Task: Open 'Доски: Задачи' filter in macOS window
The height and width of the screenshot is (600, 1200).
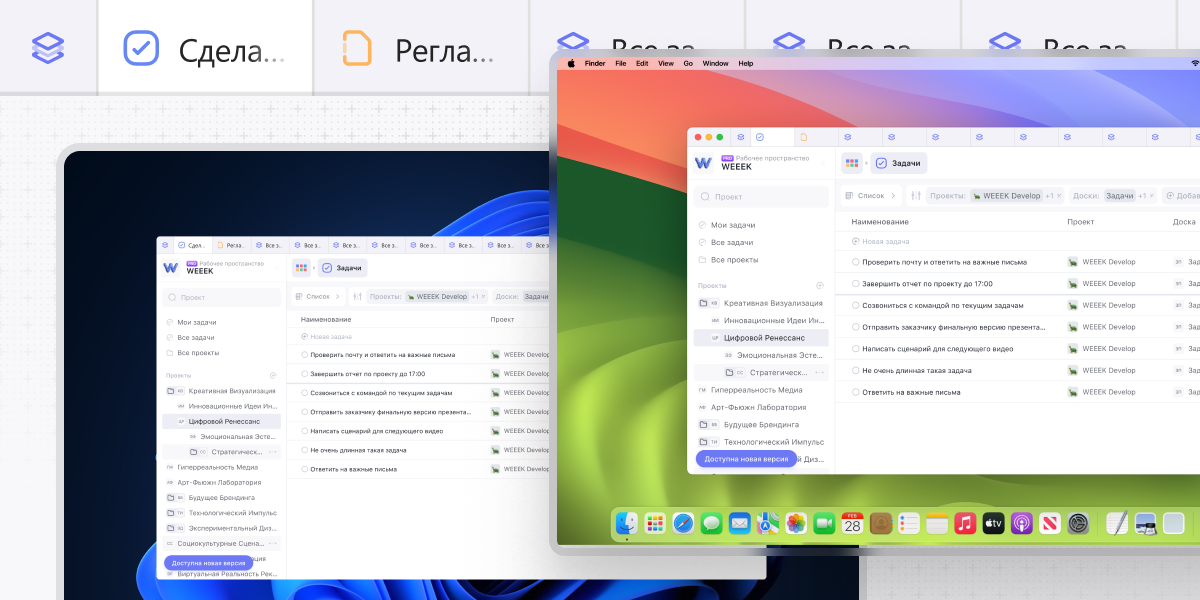Action: pos(1114,196)
